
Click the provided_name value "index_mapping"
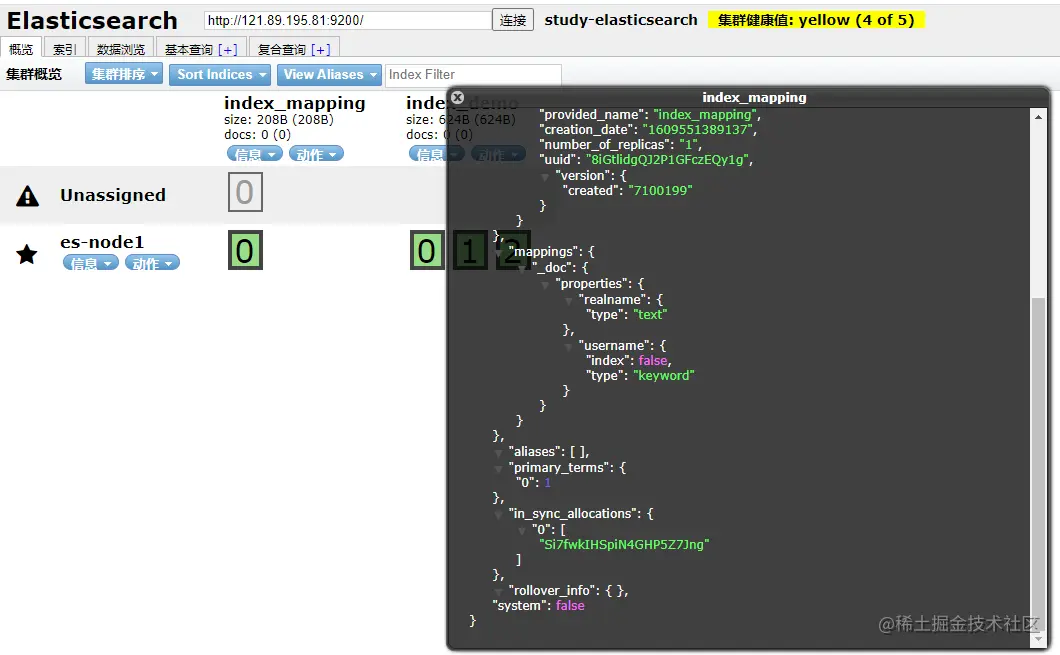click(x=704, y=115)
